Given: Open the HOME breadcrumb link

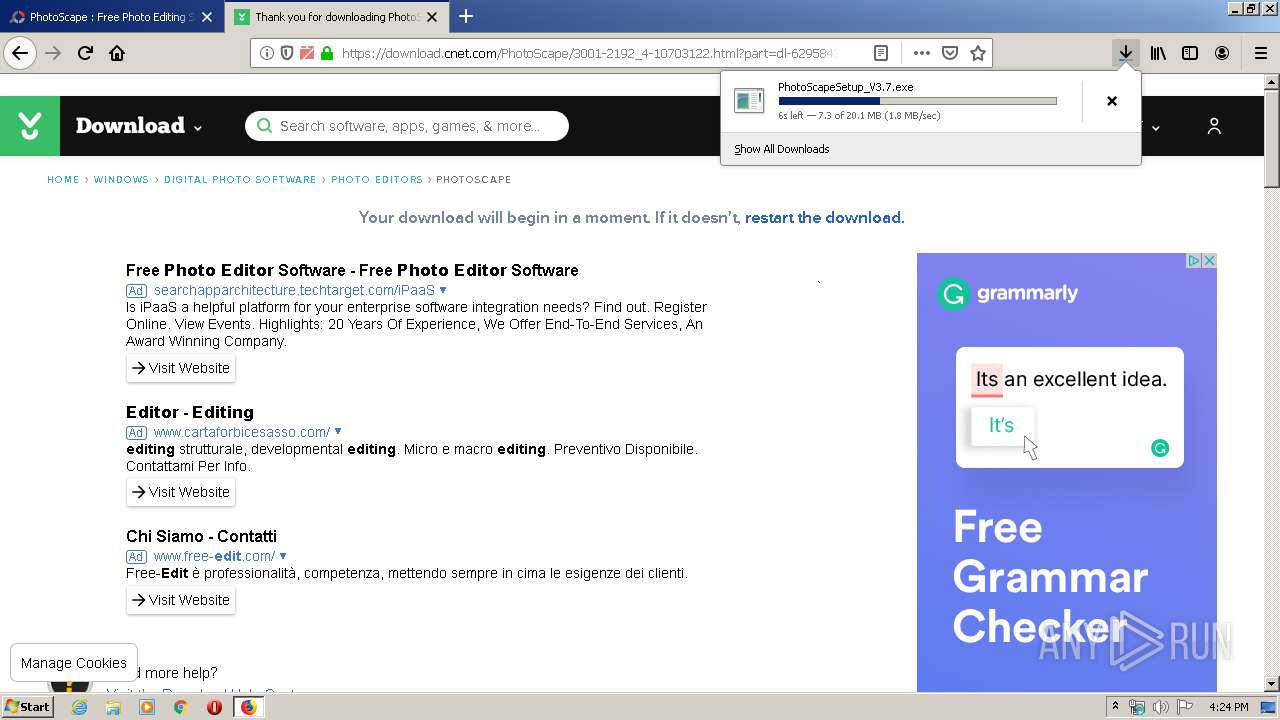Looking at the screenshot, I should pos(63,180).
